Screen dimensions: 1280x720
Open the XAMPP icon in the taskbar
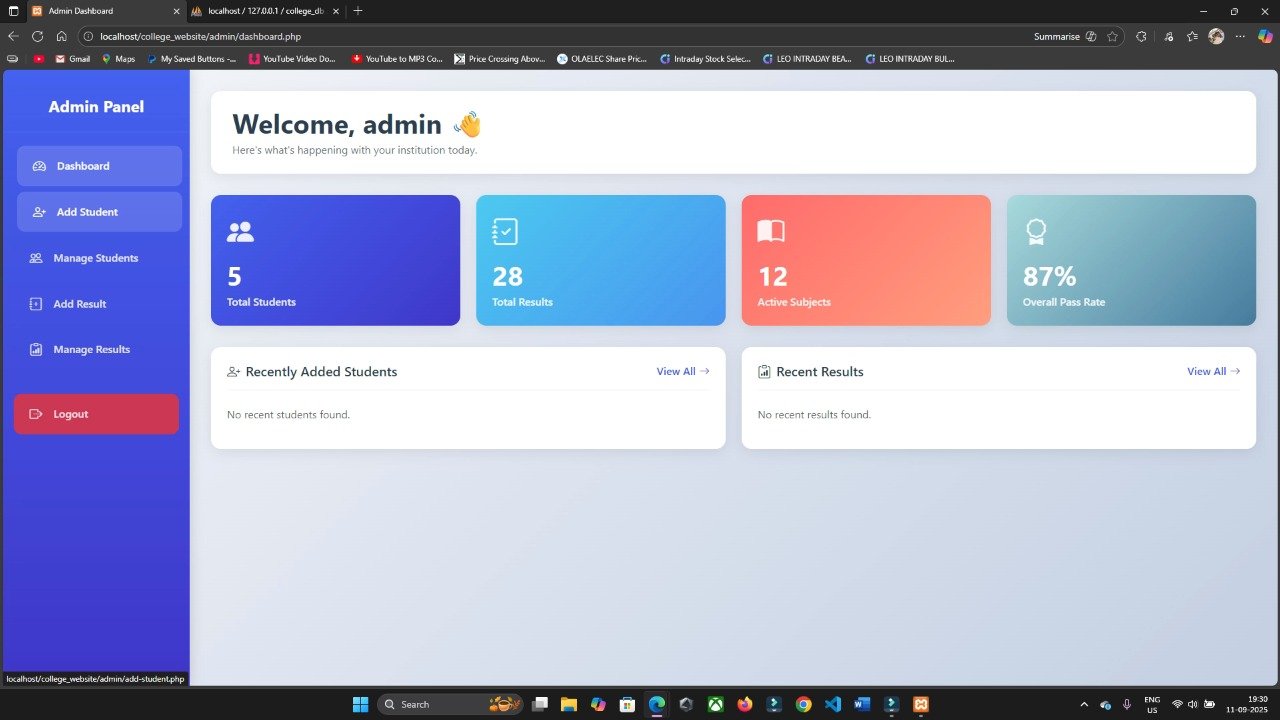(x=921, y=704)
